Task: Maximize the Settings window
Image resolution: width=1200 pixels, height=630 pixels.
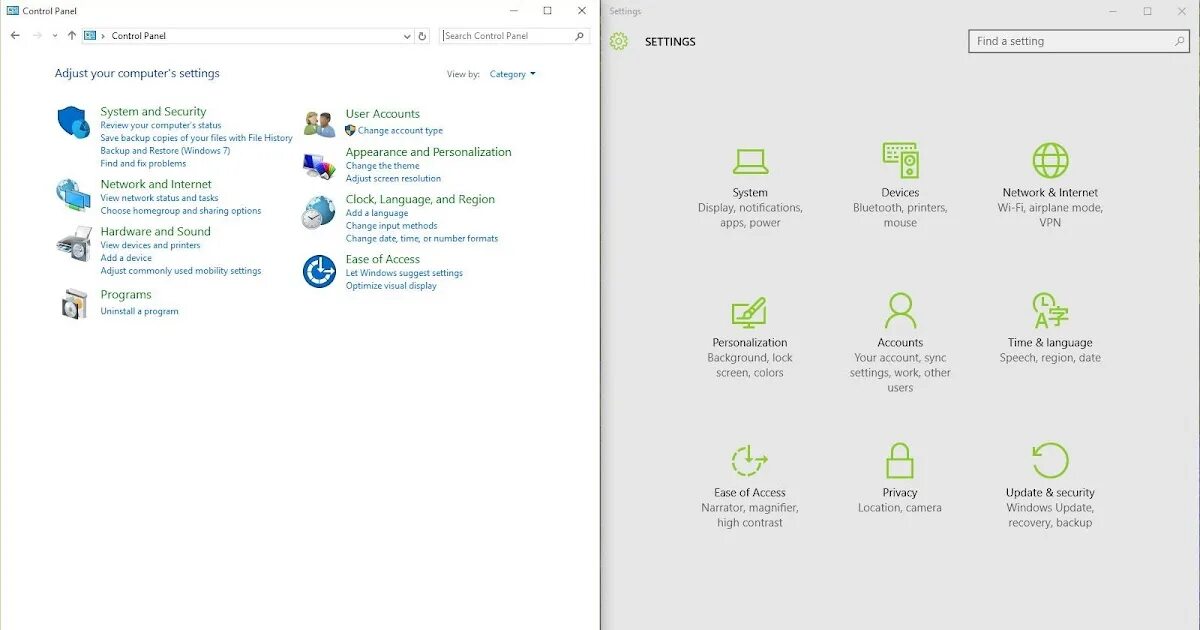Action: coord(1147,11)
